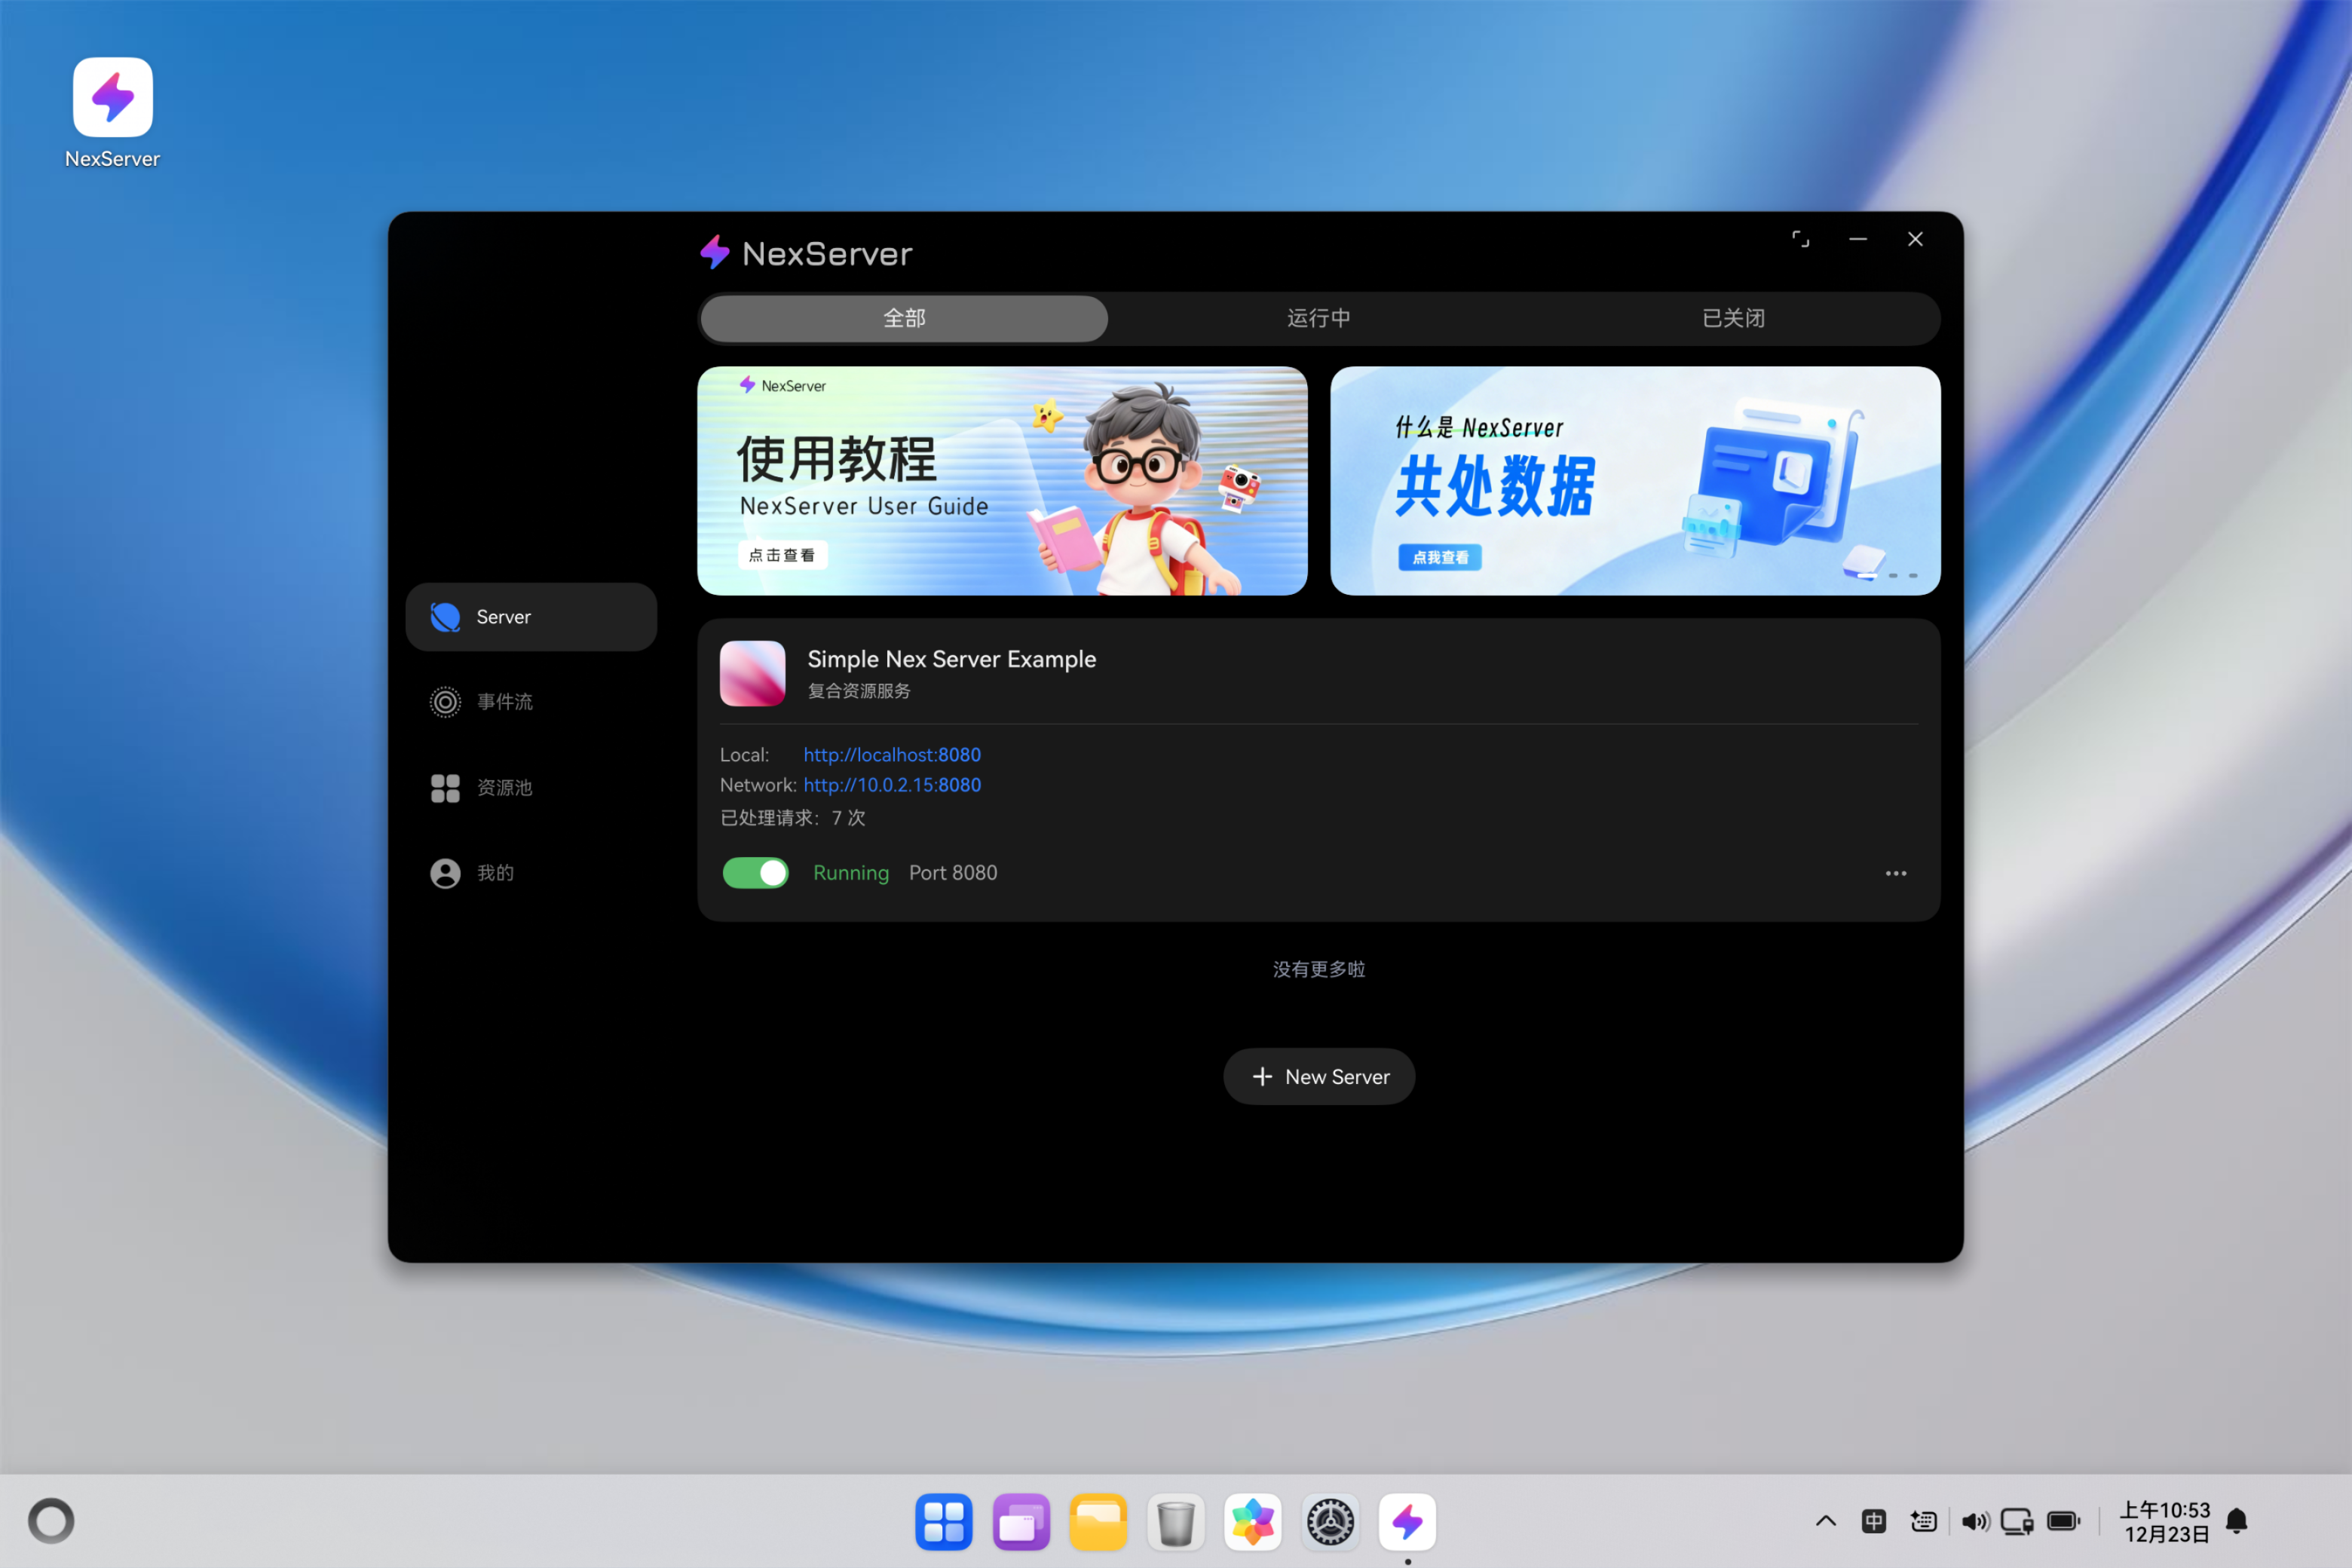The height and width of the screenshot is (1568, 2352).
Task: Click the Simple Nex Server Example icon
Action: (752, 673)
